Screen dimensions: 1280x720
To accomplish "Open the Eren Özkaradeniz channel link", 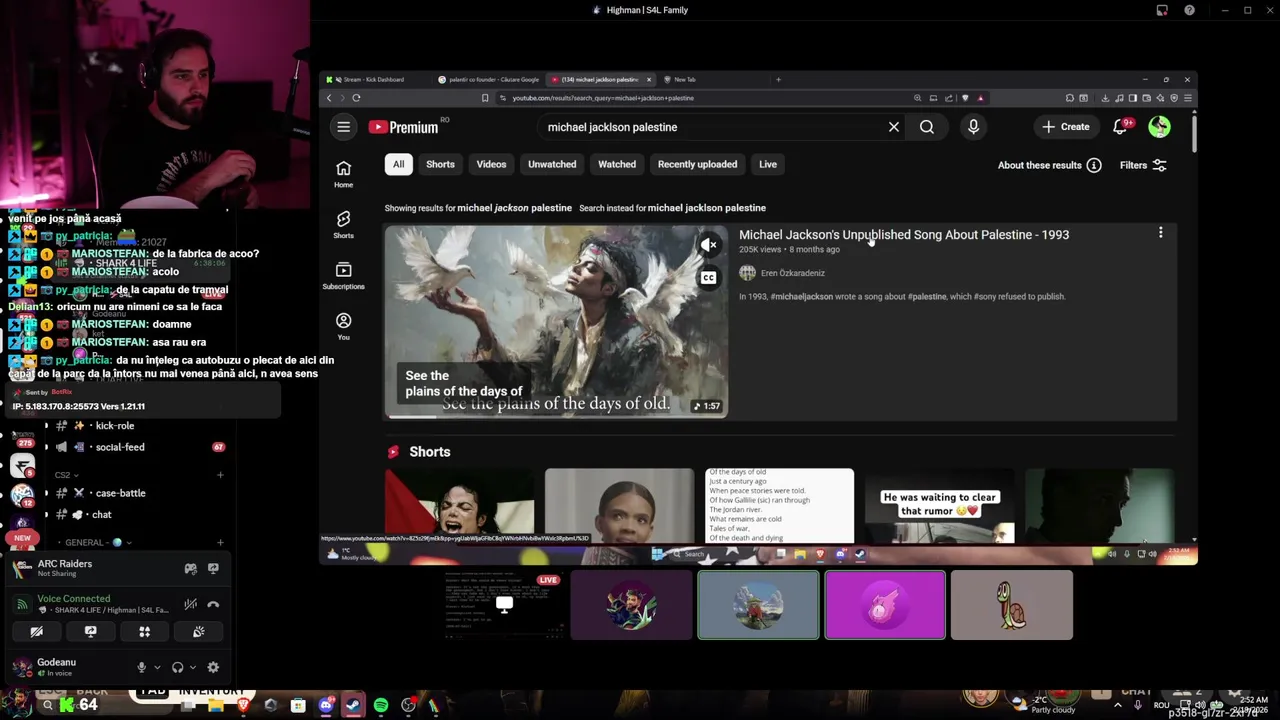I will [792, 273].
